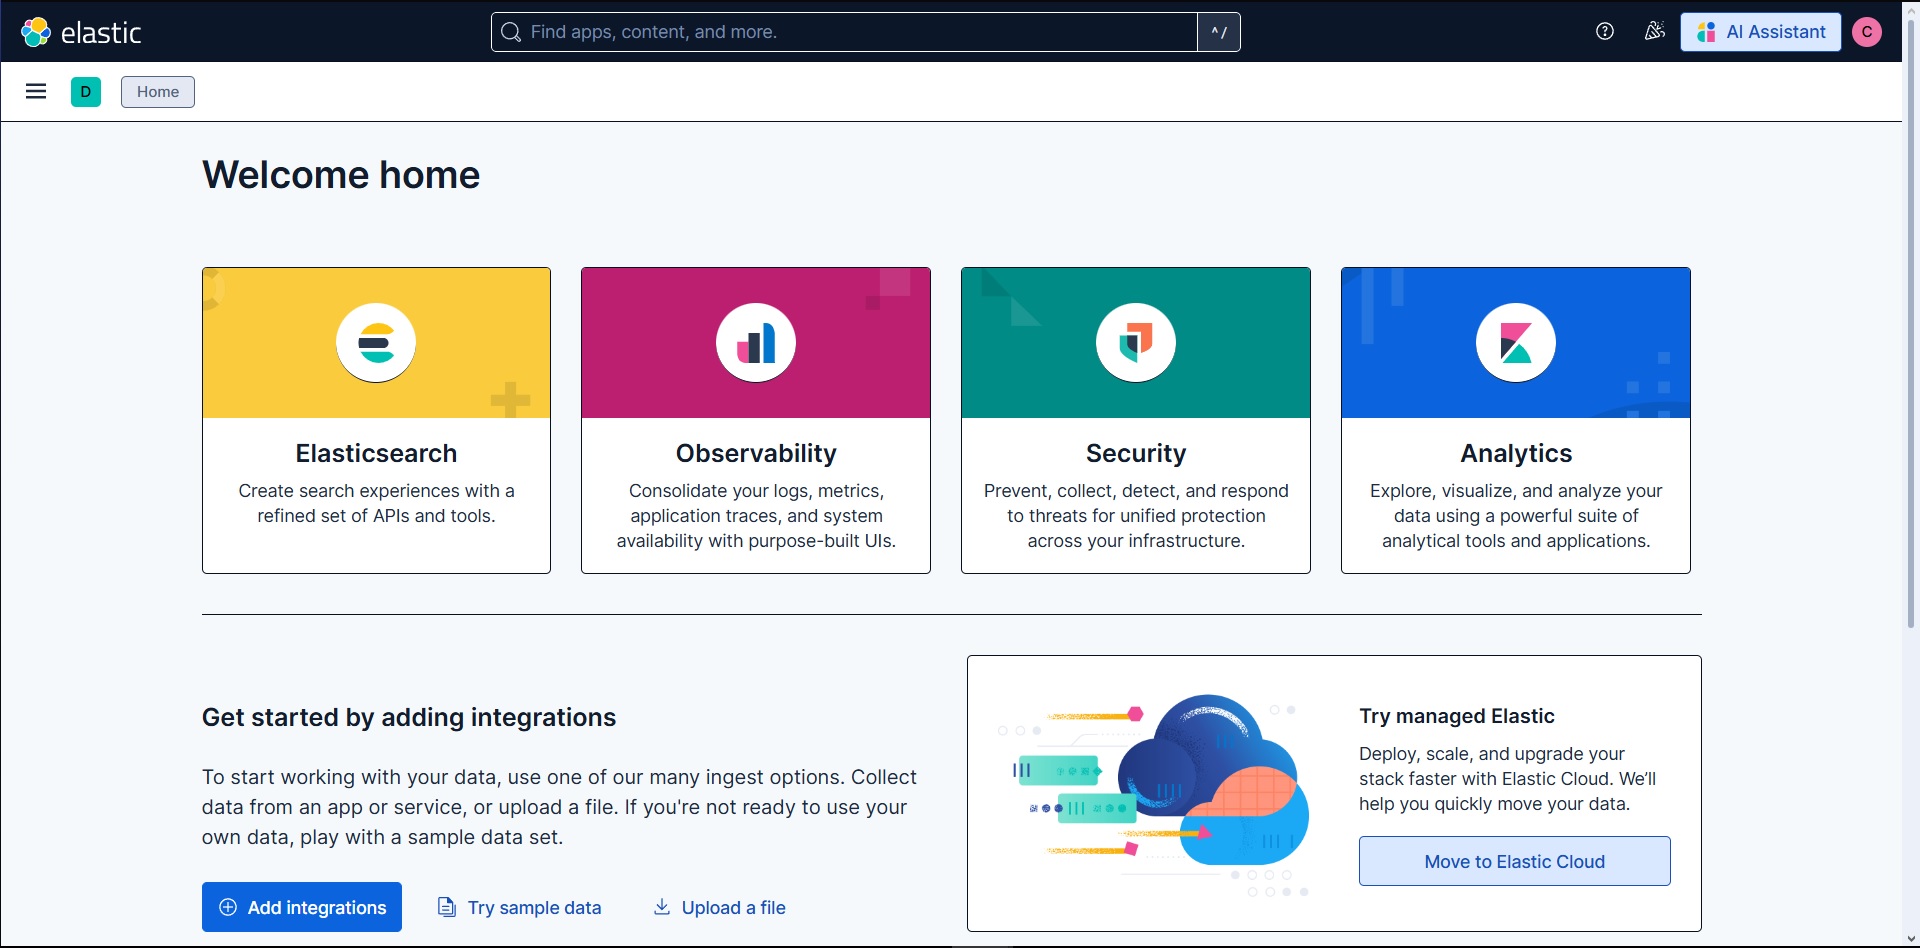Open Try sample data link

(x=520, y=907)
